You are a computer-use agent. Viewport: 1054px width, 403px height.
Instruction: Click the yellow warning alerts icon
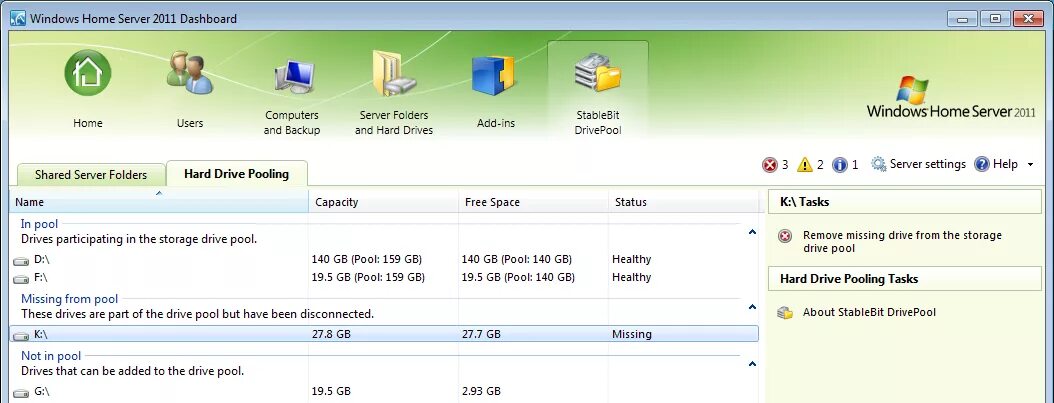tap(805, 165)
